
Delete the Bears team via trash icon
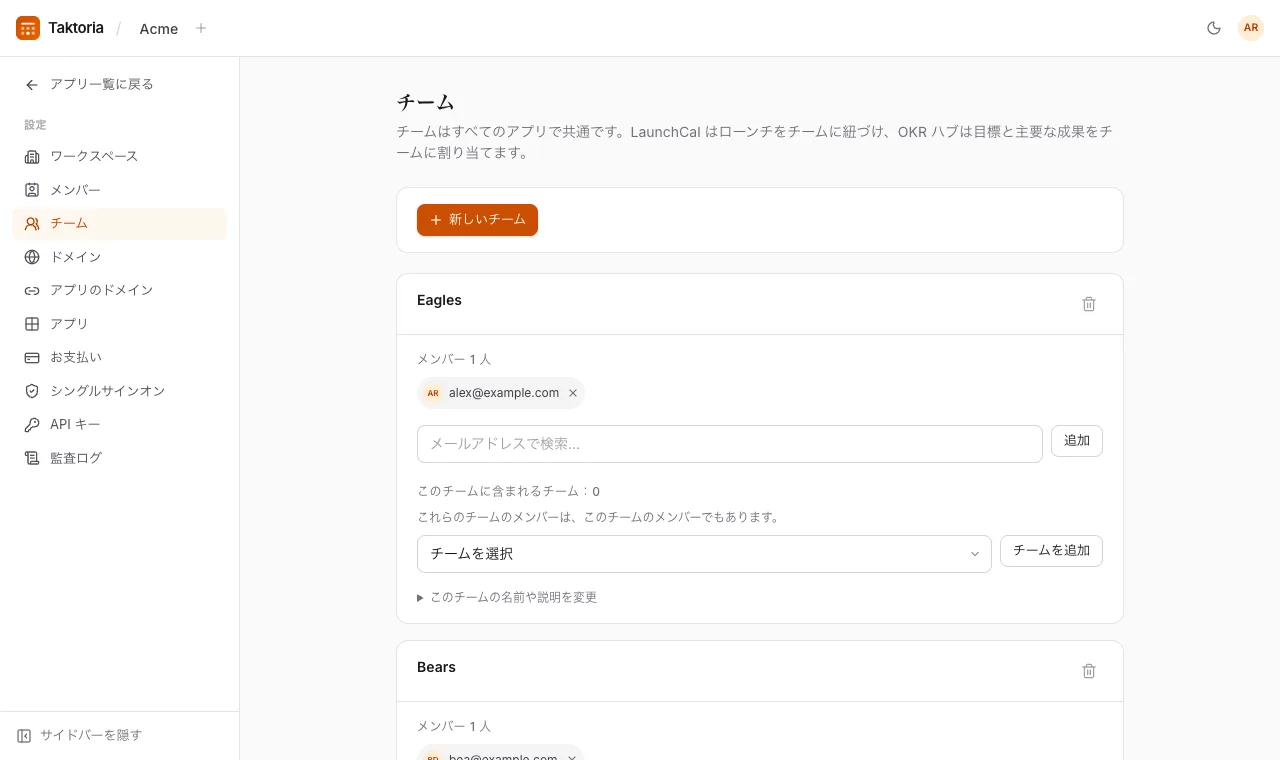pos(1089,671)
